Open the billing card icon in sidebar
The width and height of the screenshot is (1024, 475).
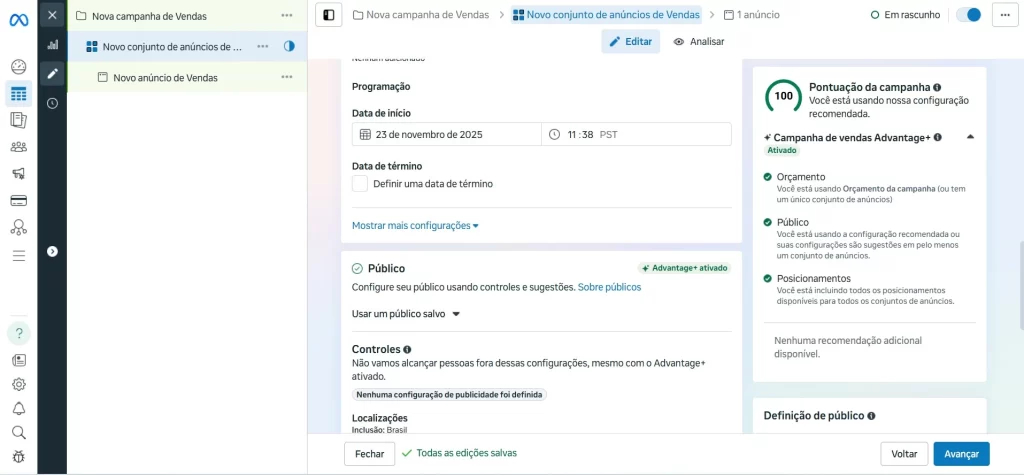[x=18, y=200]
